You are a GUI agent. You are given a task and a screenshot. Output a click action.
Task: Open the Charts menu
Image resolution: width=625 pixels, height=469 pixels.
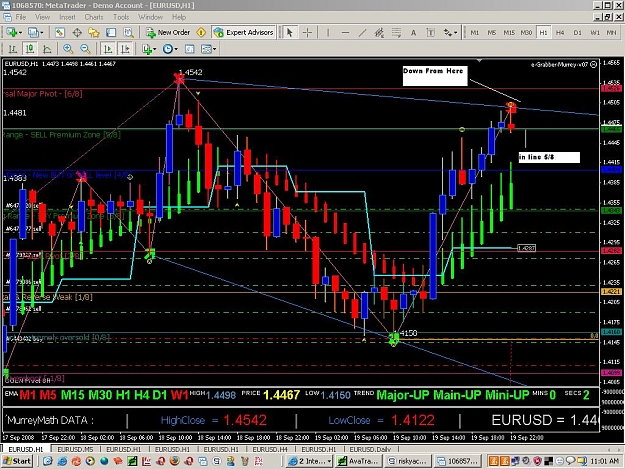[94, 17]
